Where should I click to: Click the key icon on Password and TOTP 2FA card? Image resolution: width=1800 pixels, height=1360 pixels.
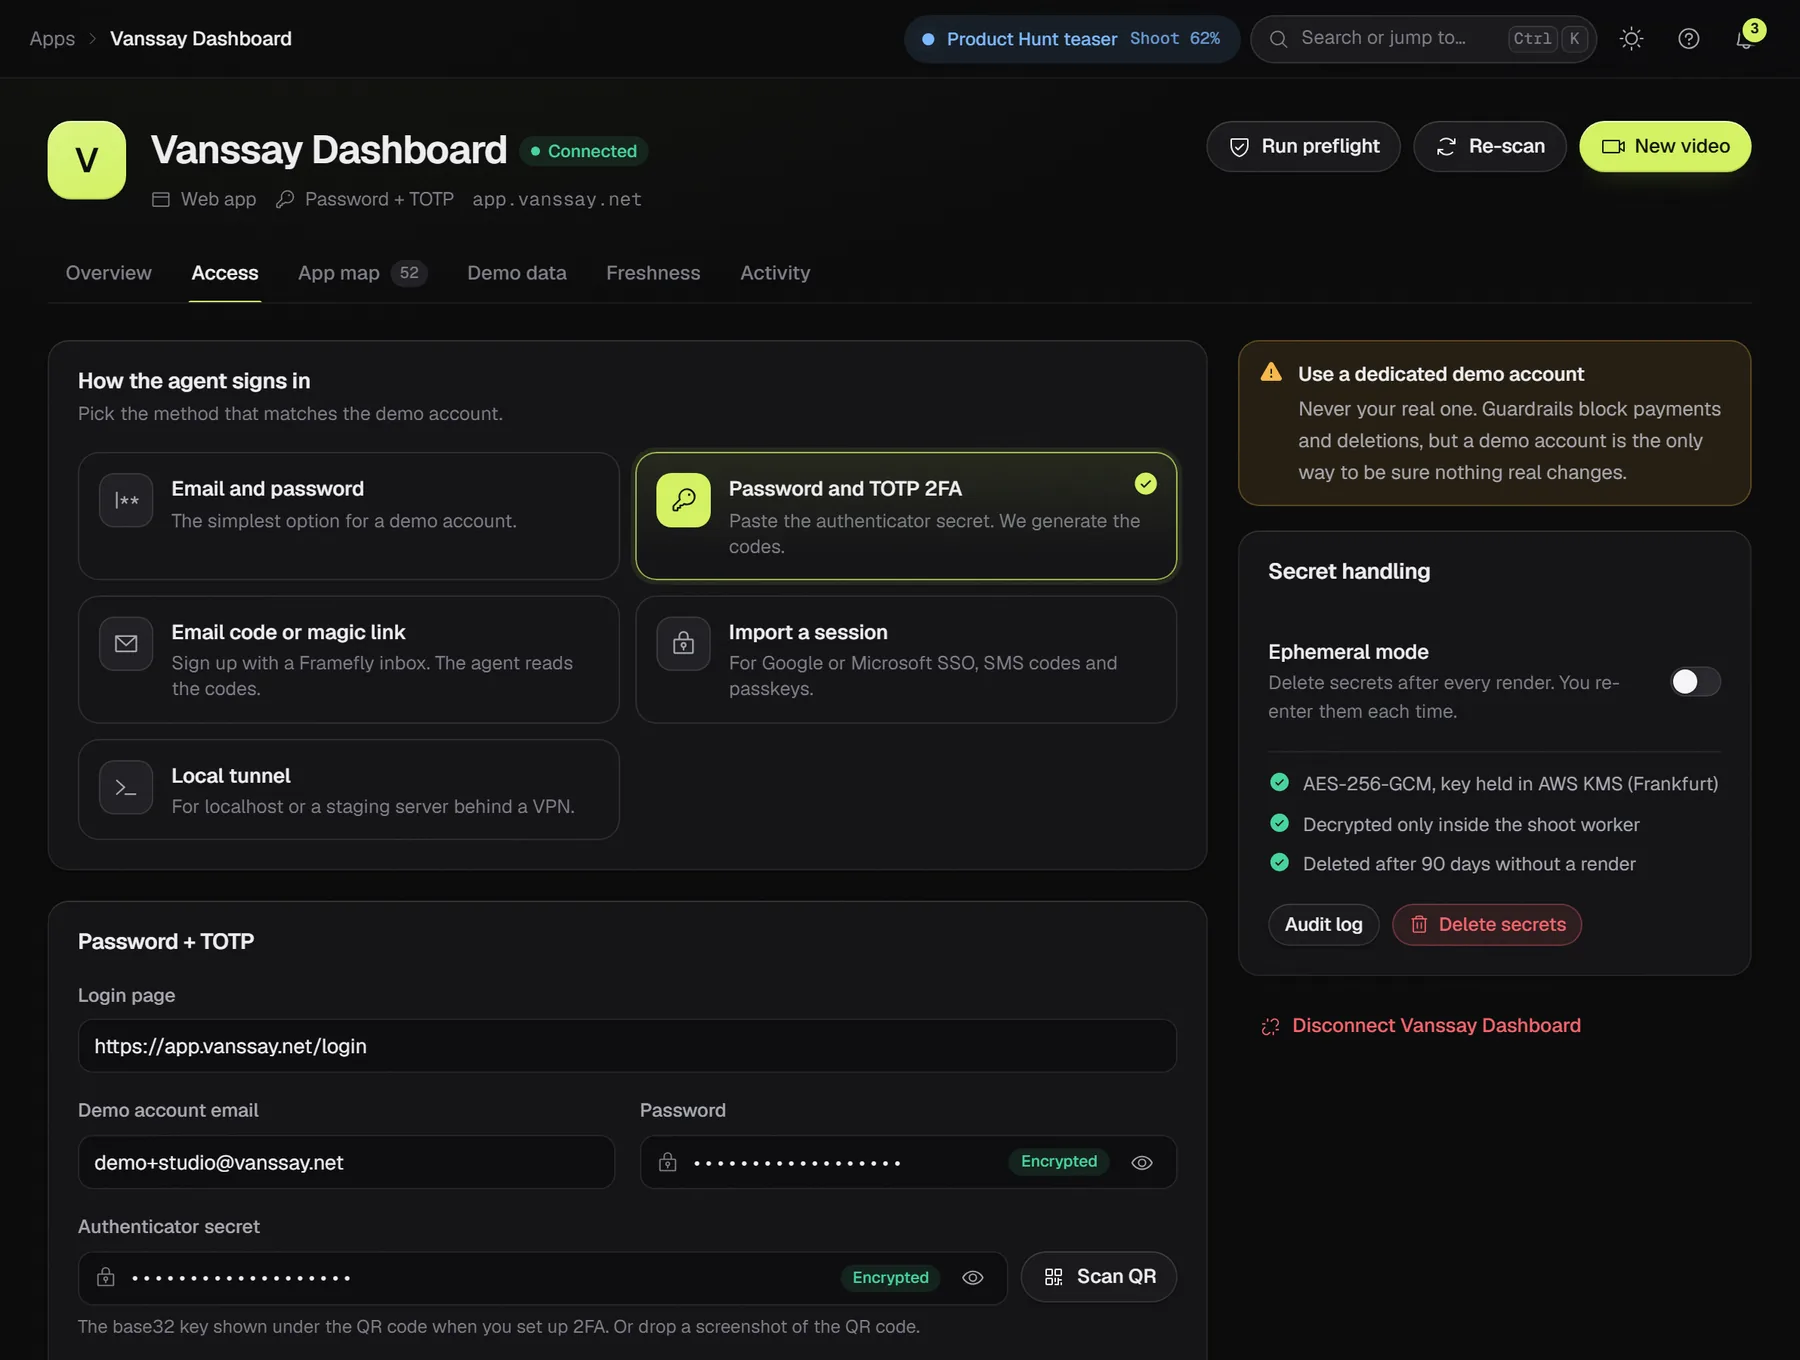(683, 500)
